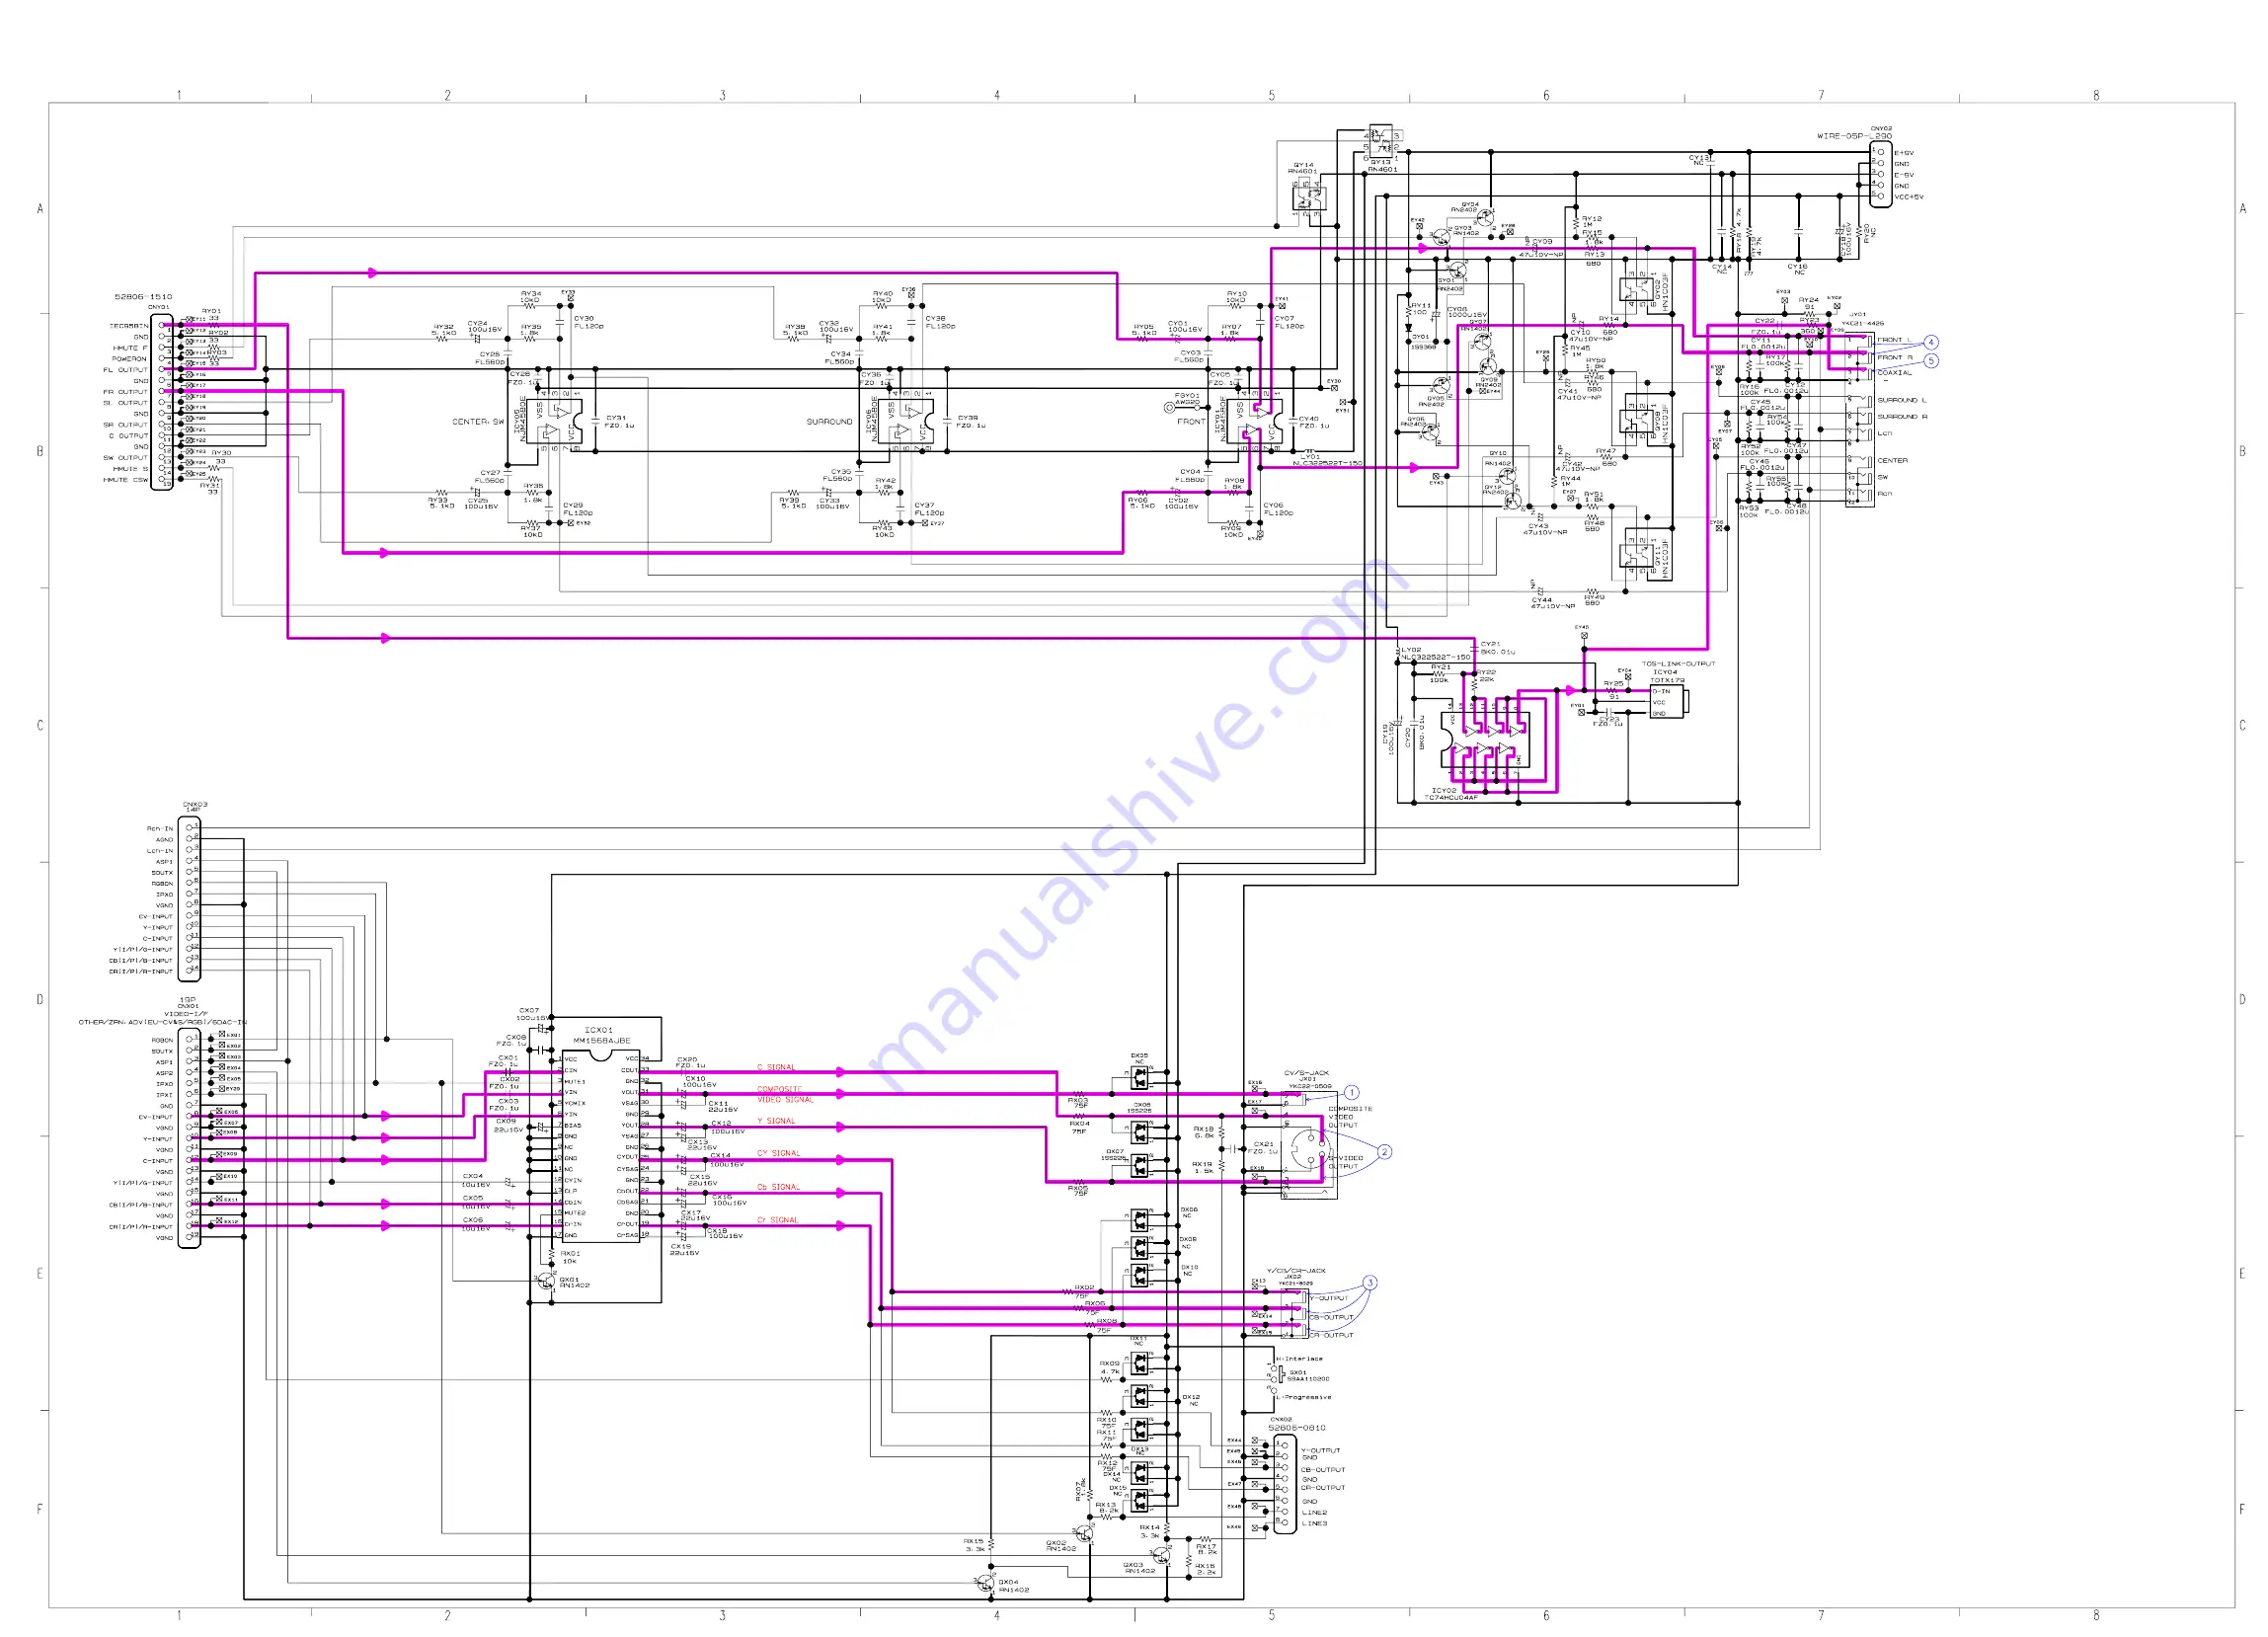Click the LY02 NLC322522T-150 inductor label
Screen dimensions: 2268x1637
pyautogui.click(x=1435, y=653)
